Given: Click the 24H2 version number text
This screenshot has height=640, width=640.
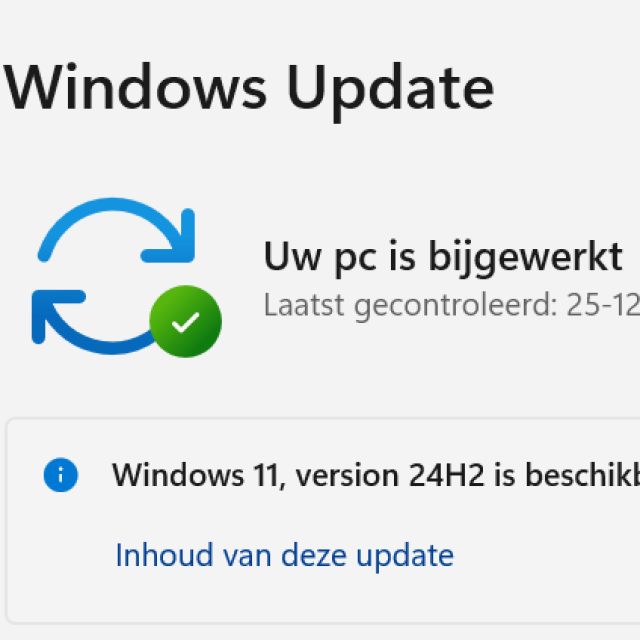Looking at the screenshot, I should 447,475.
